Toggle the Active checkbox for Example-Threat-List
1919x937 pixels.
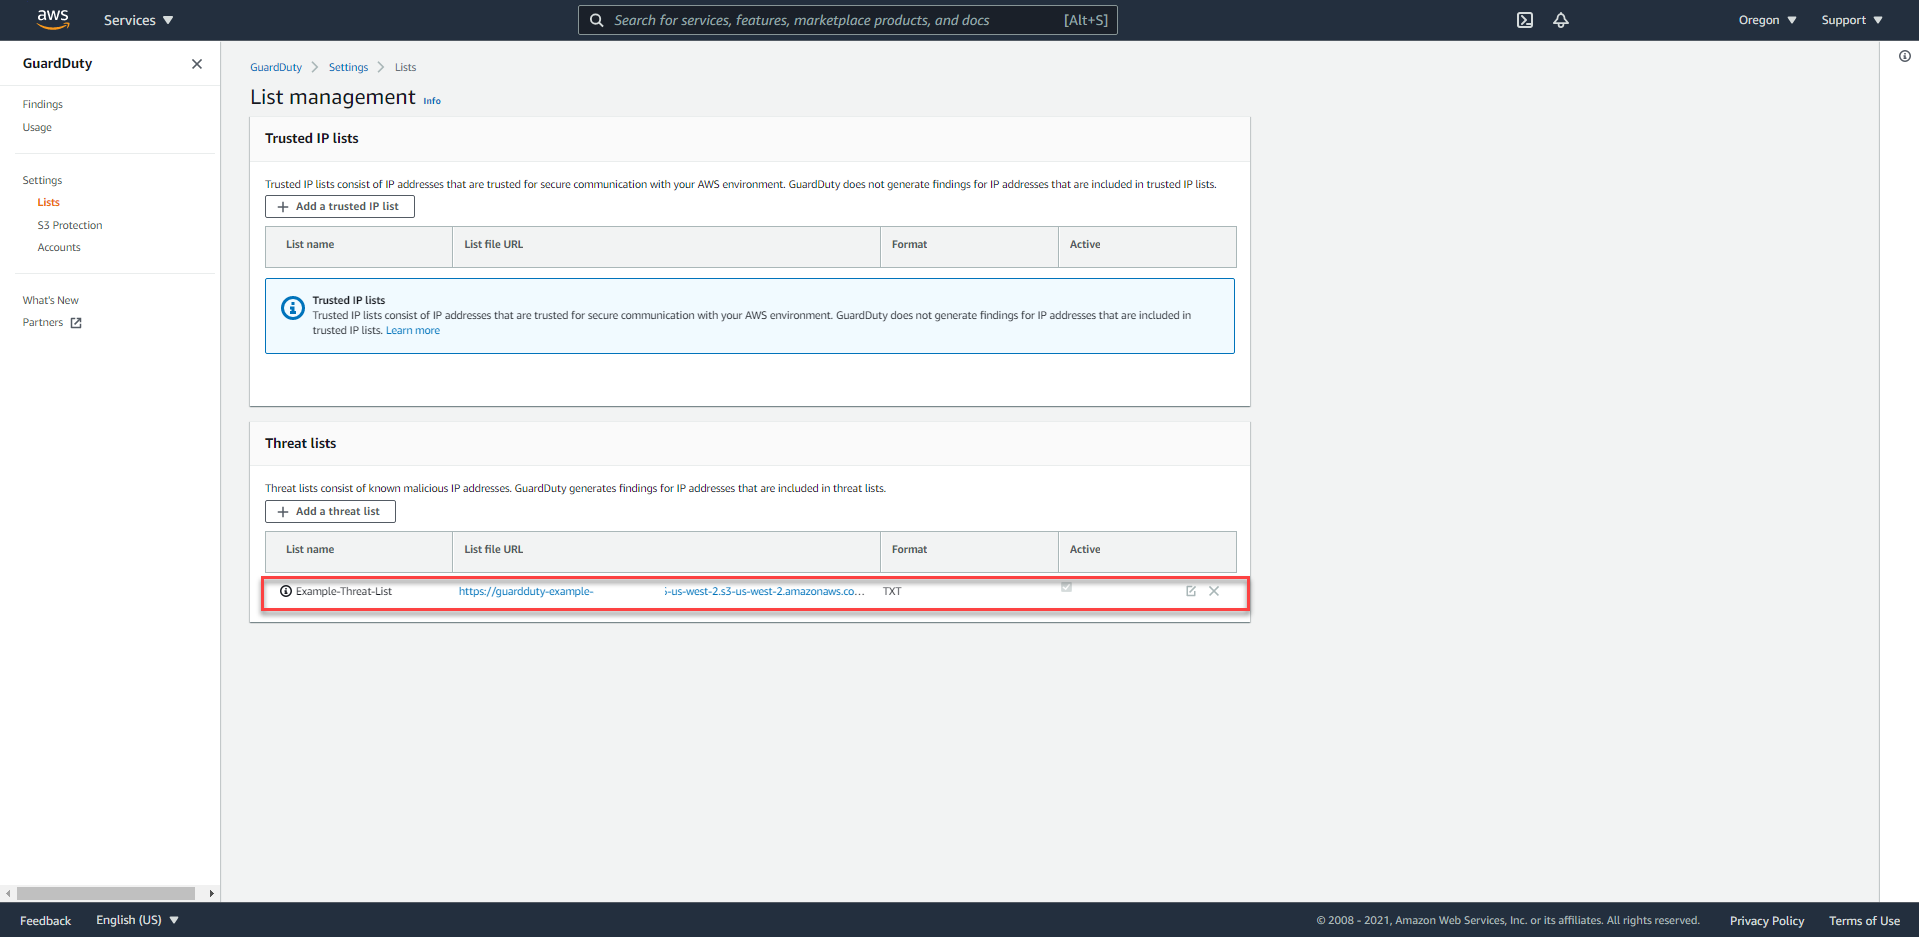tap(1066, 587)
